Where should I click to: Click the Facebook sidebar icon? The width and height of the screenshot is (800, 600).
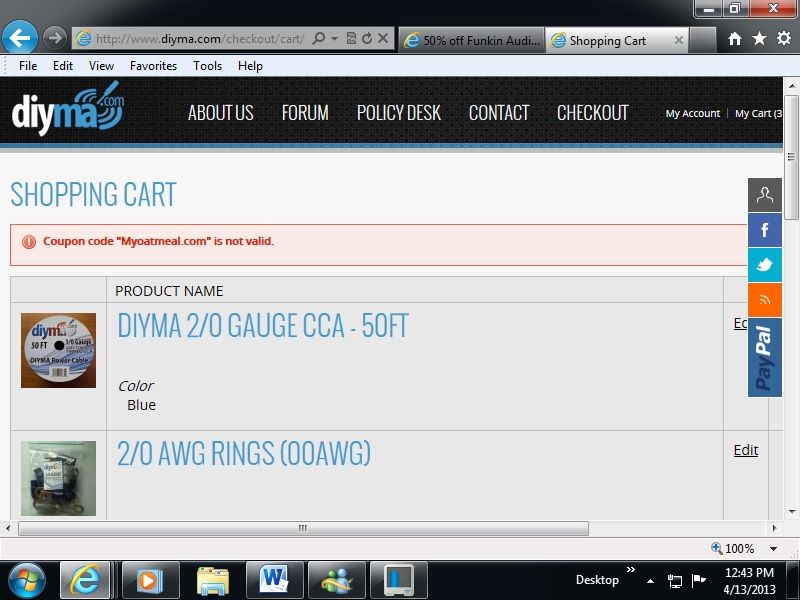765,231
